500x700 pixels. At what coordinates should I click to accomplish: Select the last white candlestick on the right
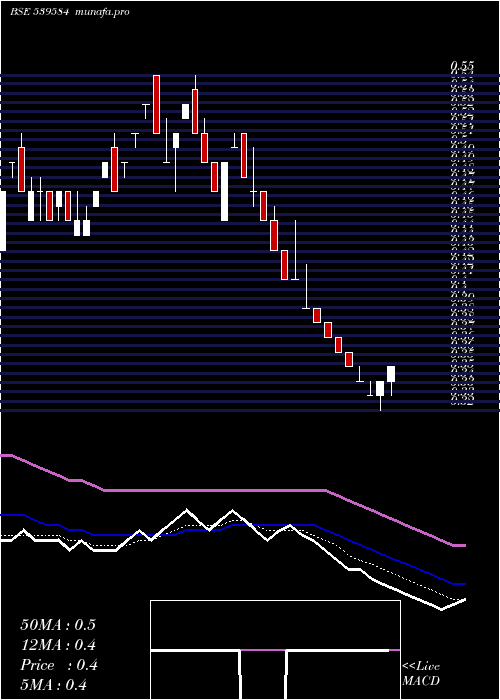click(x=391, y=374)
